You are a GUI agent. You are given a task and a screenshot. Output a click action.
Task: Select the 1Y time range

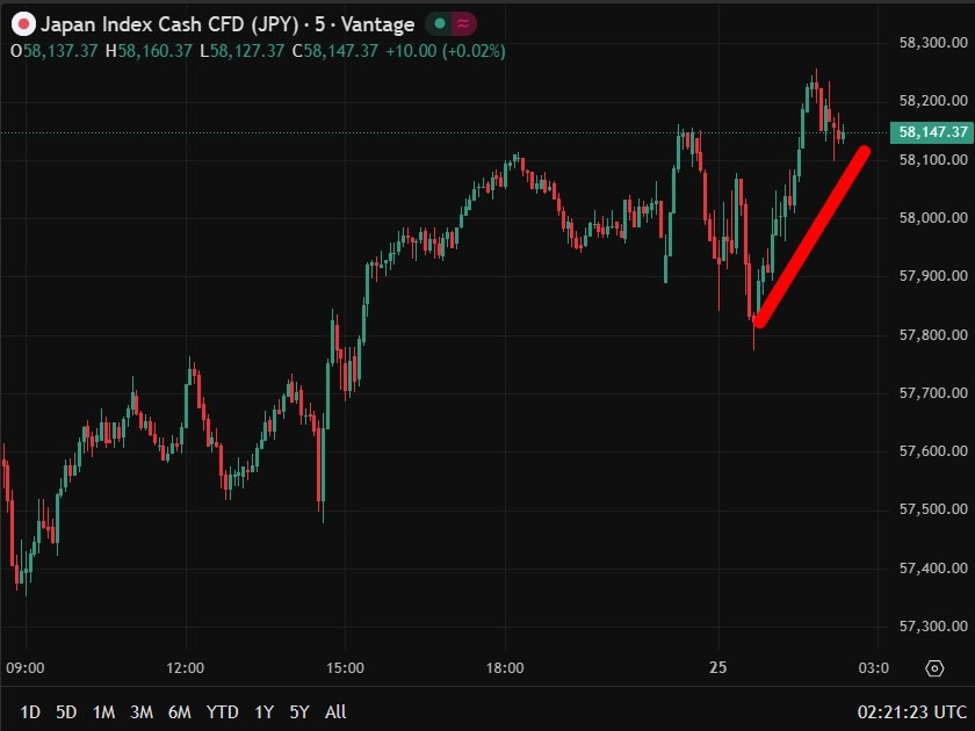263,712
